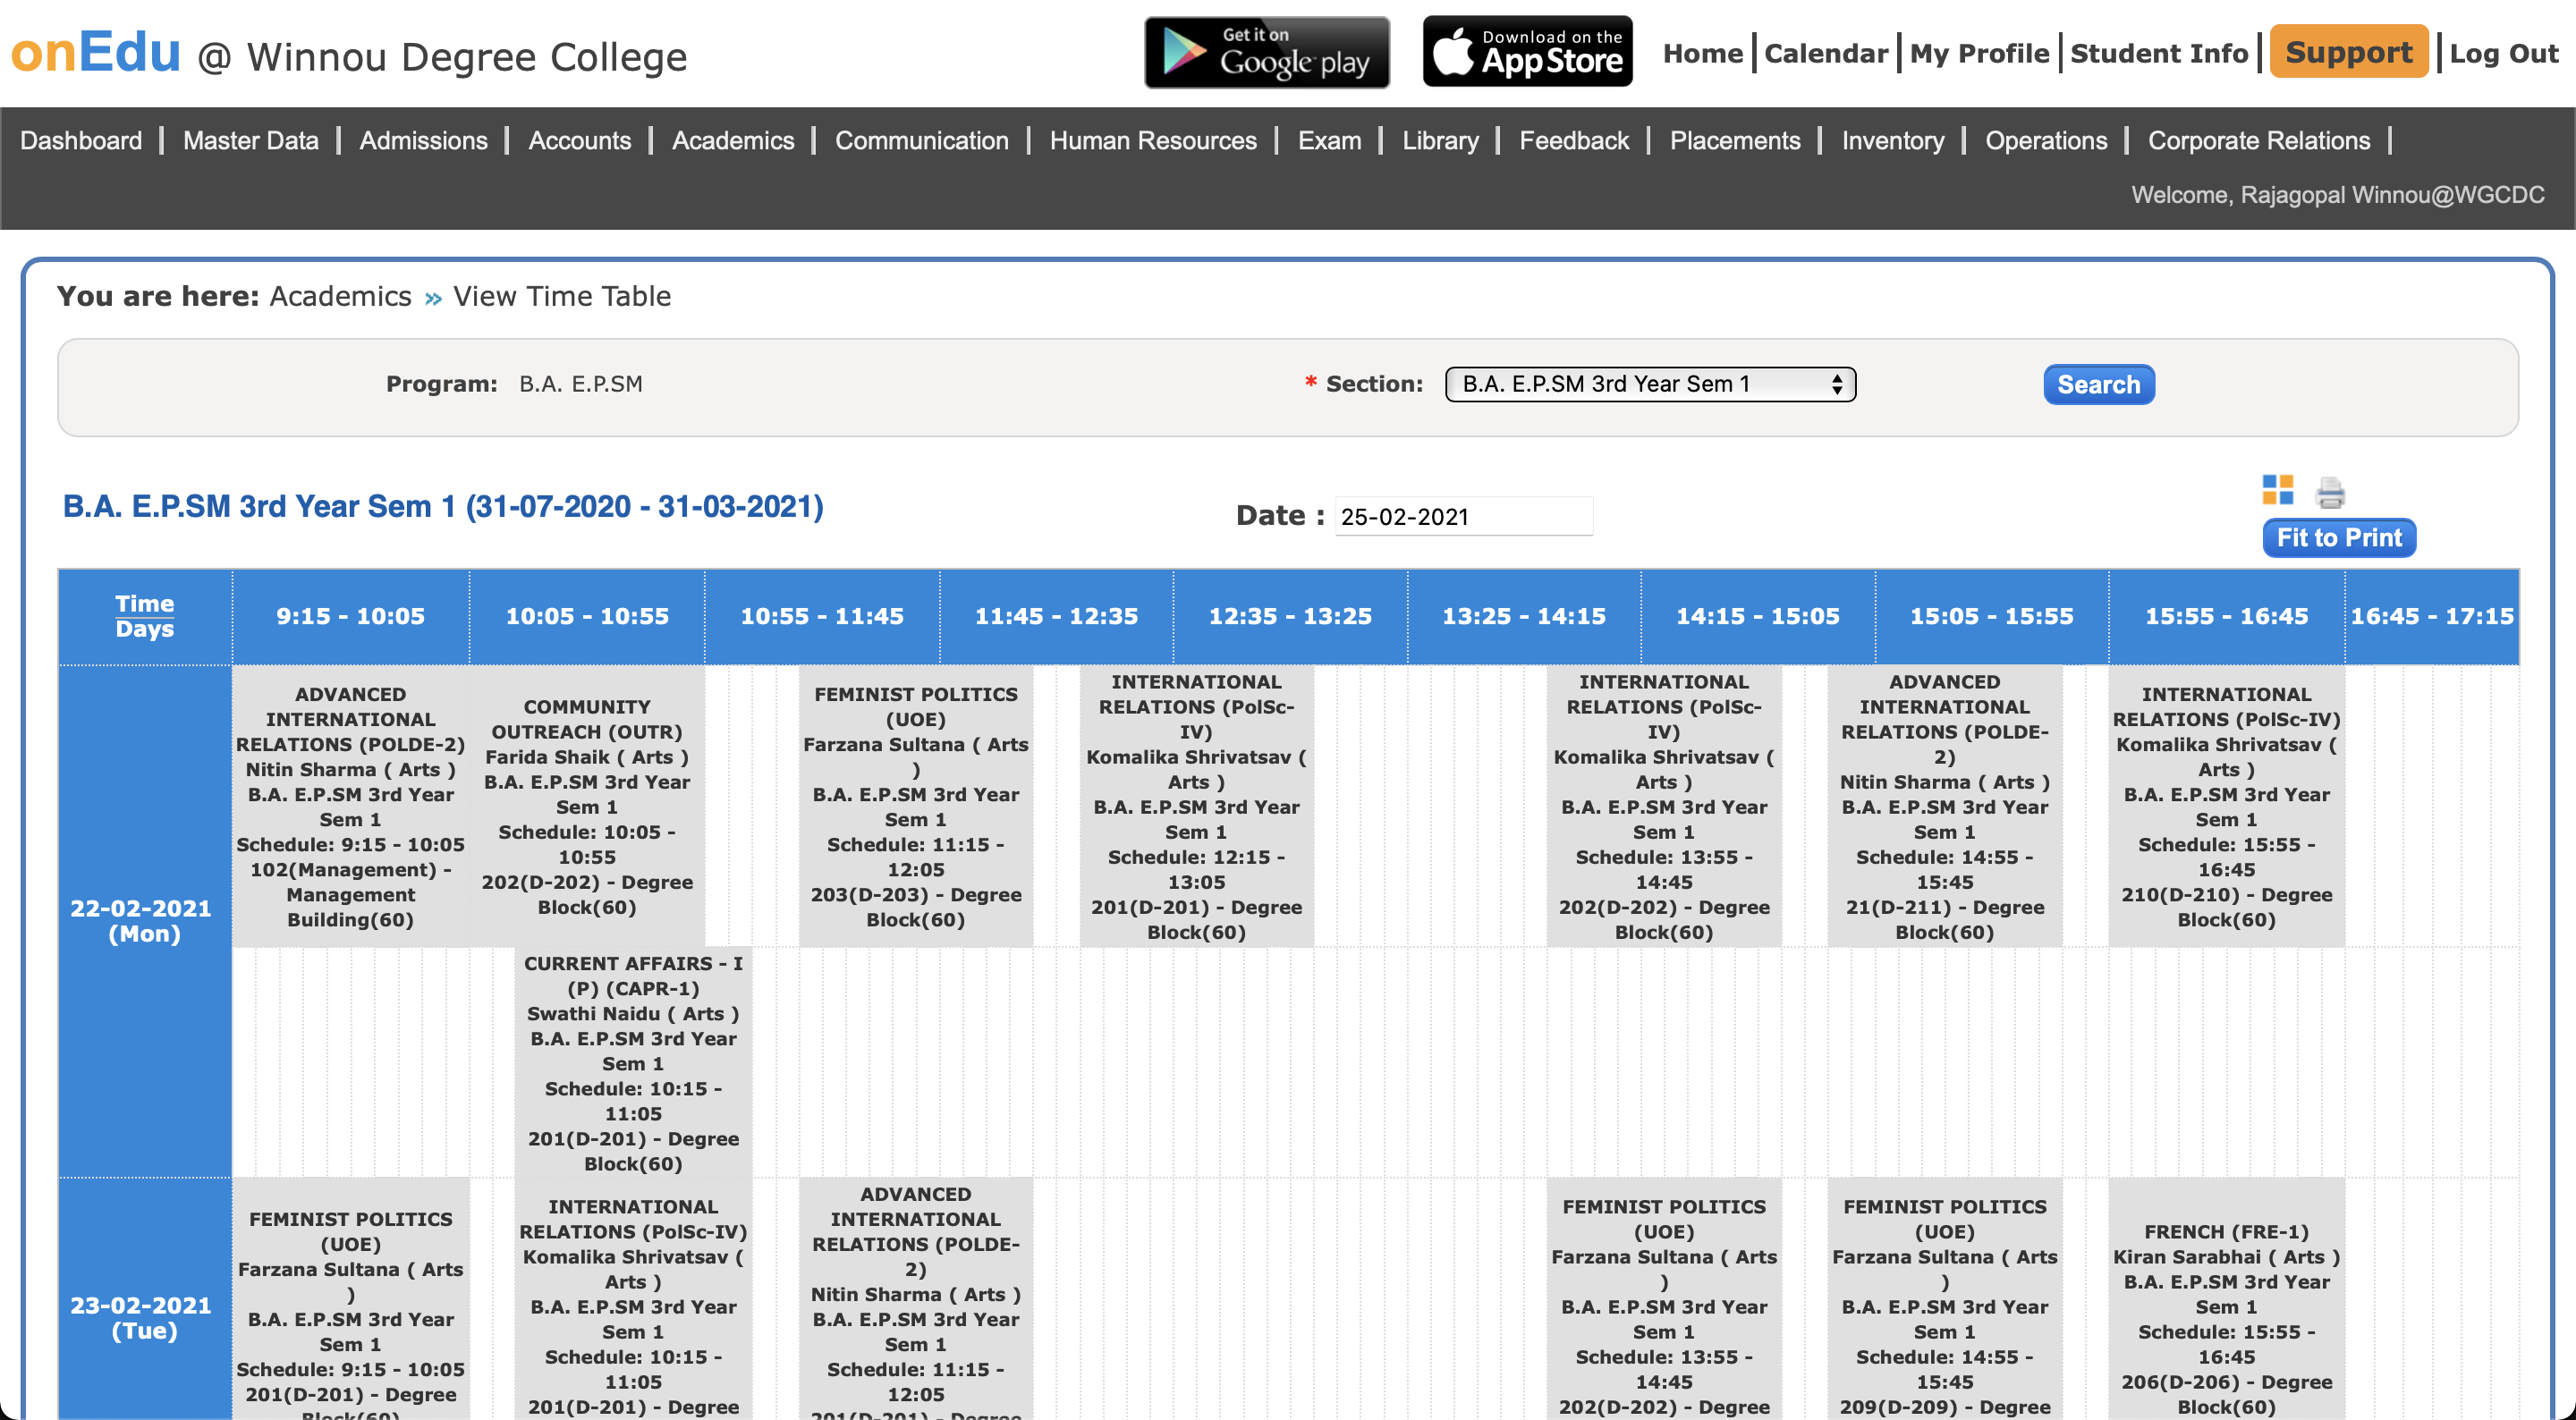The width and height of the screenshot is (2576, 1420).
Task: Open the Section dropdown
Action: click(x=1649, y=384)
